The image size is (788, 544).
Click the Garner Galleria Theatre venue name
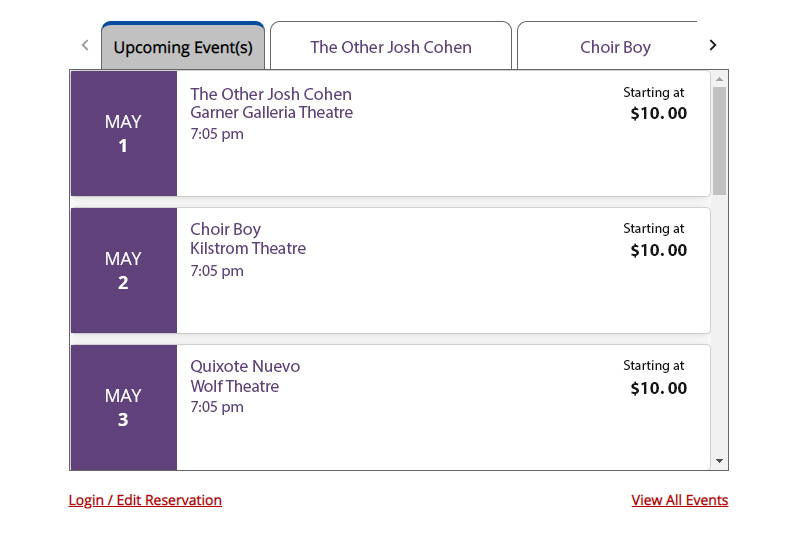271,113
